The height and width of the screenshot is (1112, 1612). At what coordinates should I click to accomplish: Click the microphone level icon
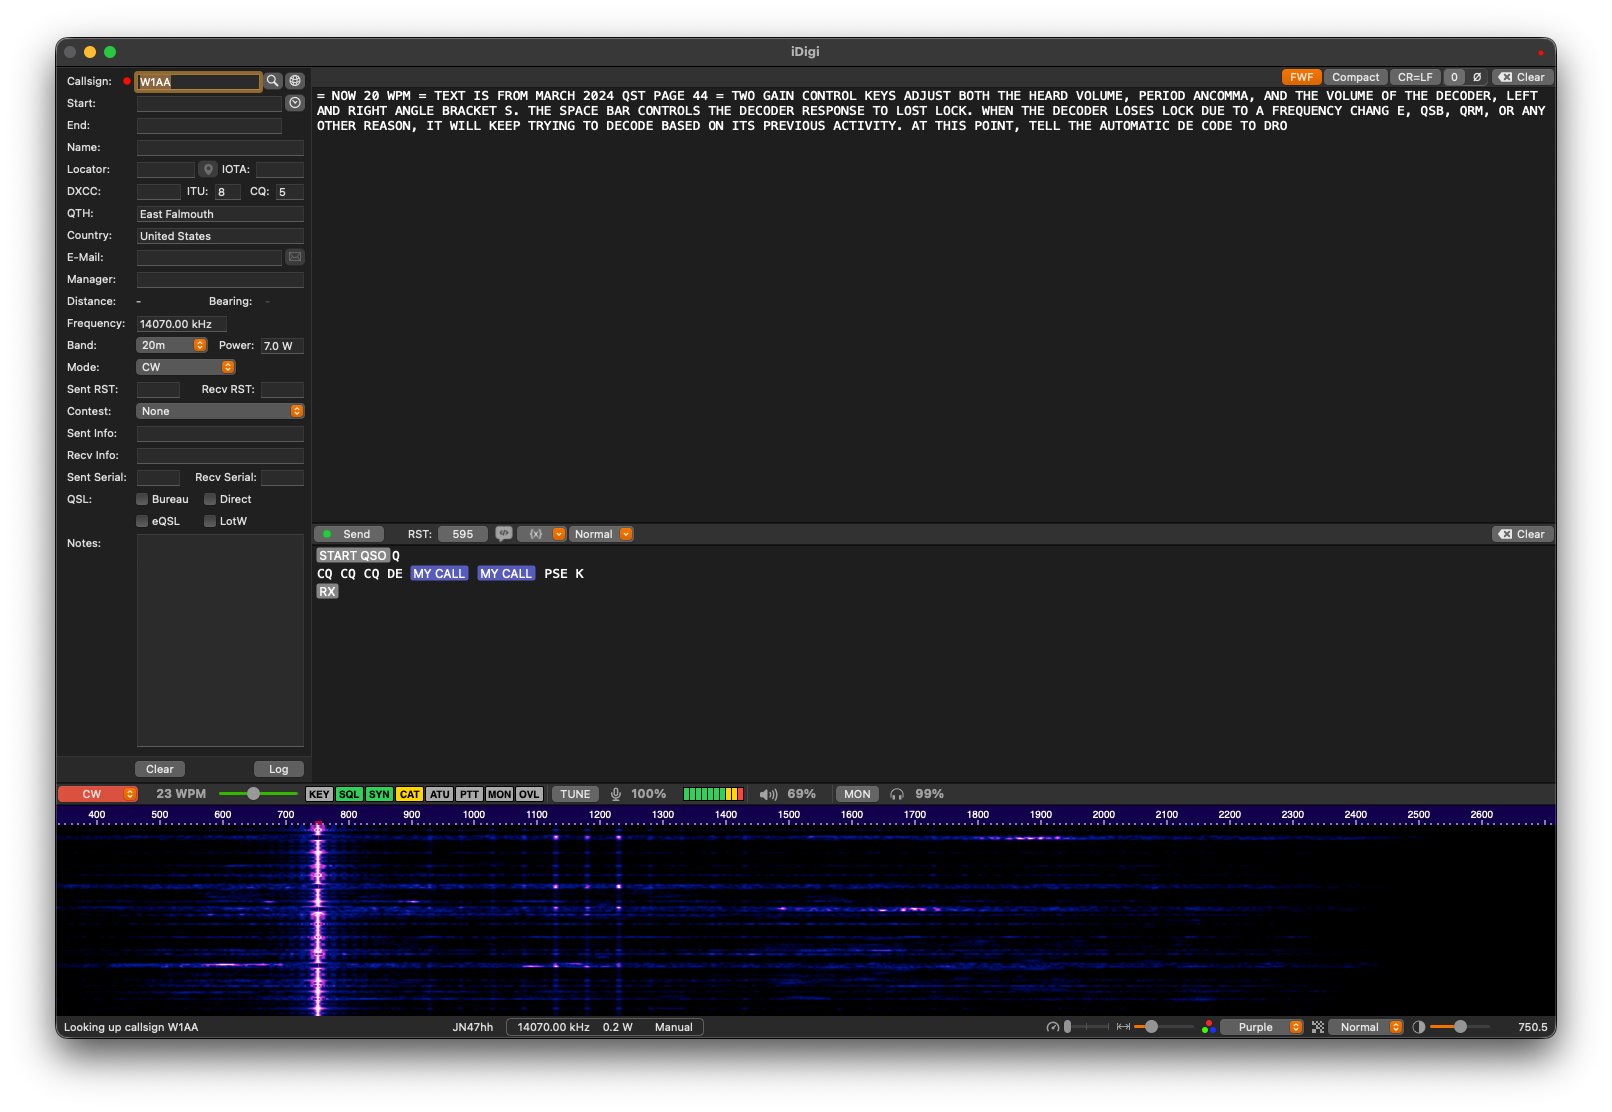[x=616, y=794]
